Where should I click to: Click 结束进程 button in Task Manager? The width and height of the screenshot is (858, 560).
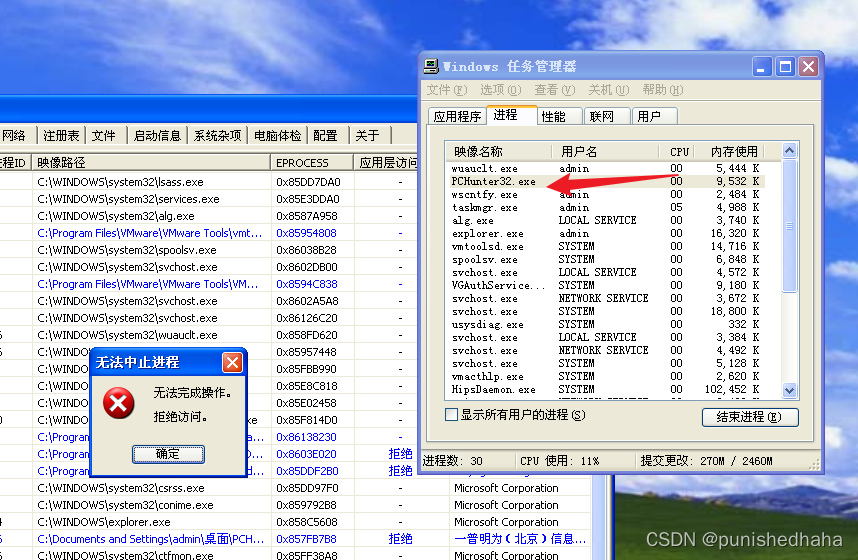750,417
